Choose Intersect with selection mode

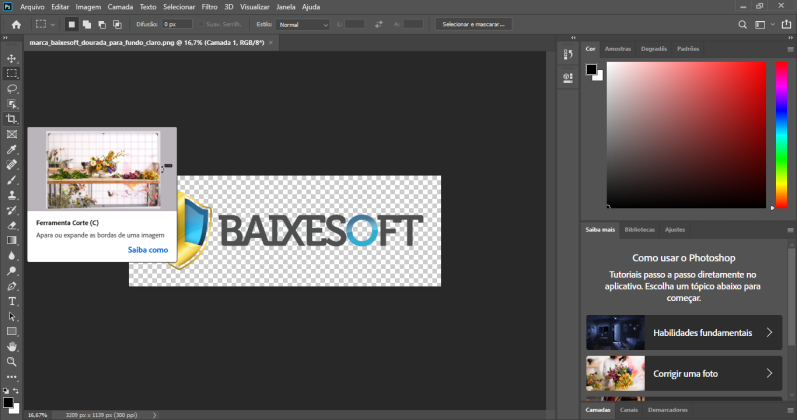(117, 24)
